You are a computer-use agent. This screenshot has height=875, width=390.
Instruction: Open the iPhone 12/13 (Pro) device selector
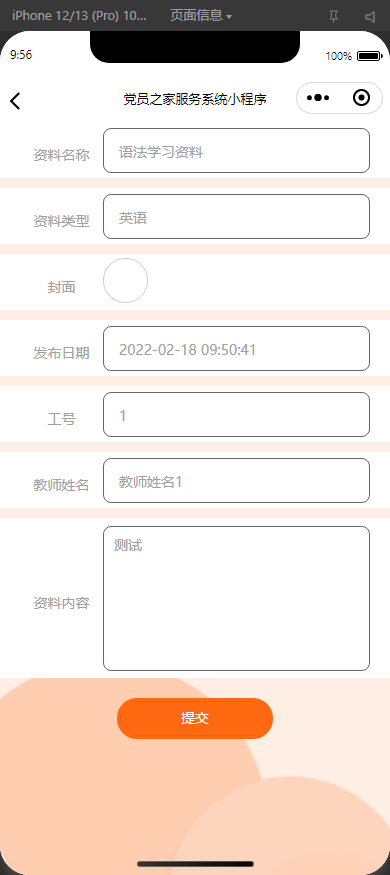point(79,16)
